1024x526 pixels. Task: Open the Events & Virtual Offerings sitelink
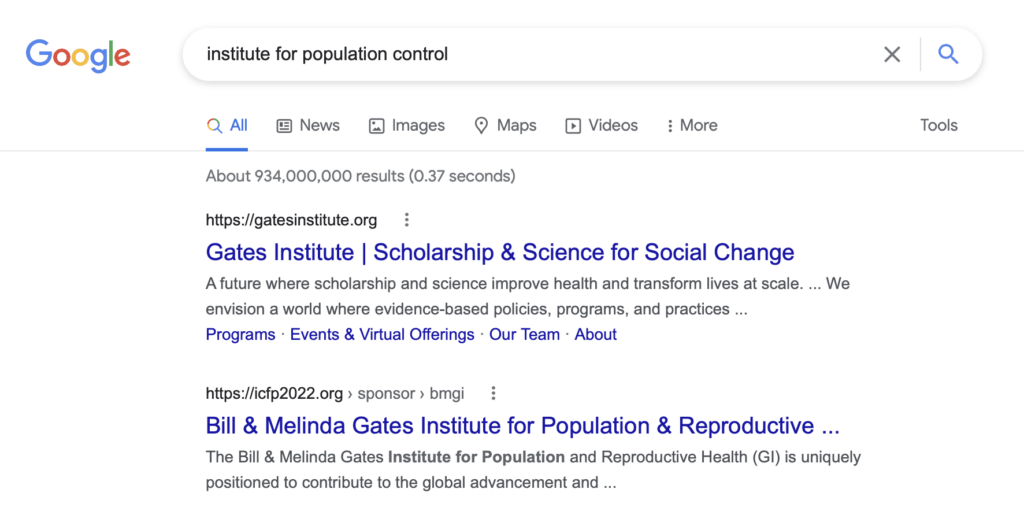pos(382,335)
